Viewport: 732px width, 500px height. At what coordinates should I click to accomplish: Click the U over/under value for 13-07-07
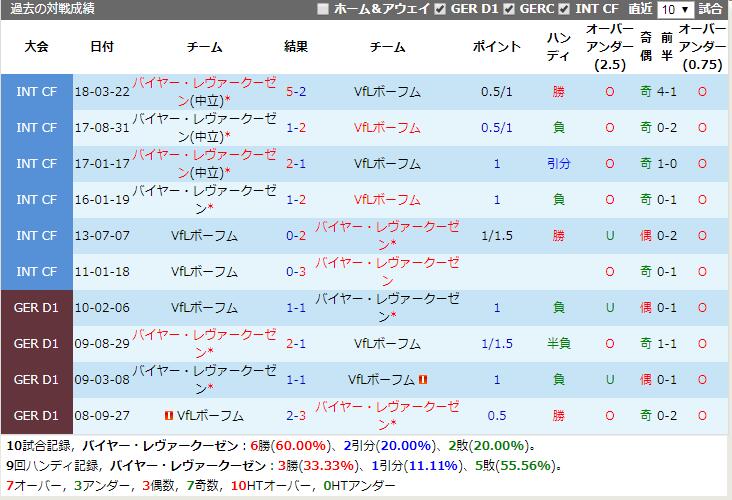click(610, 235)
